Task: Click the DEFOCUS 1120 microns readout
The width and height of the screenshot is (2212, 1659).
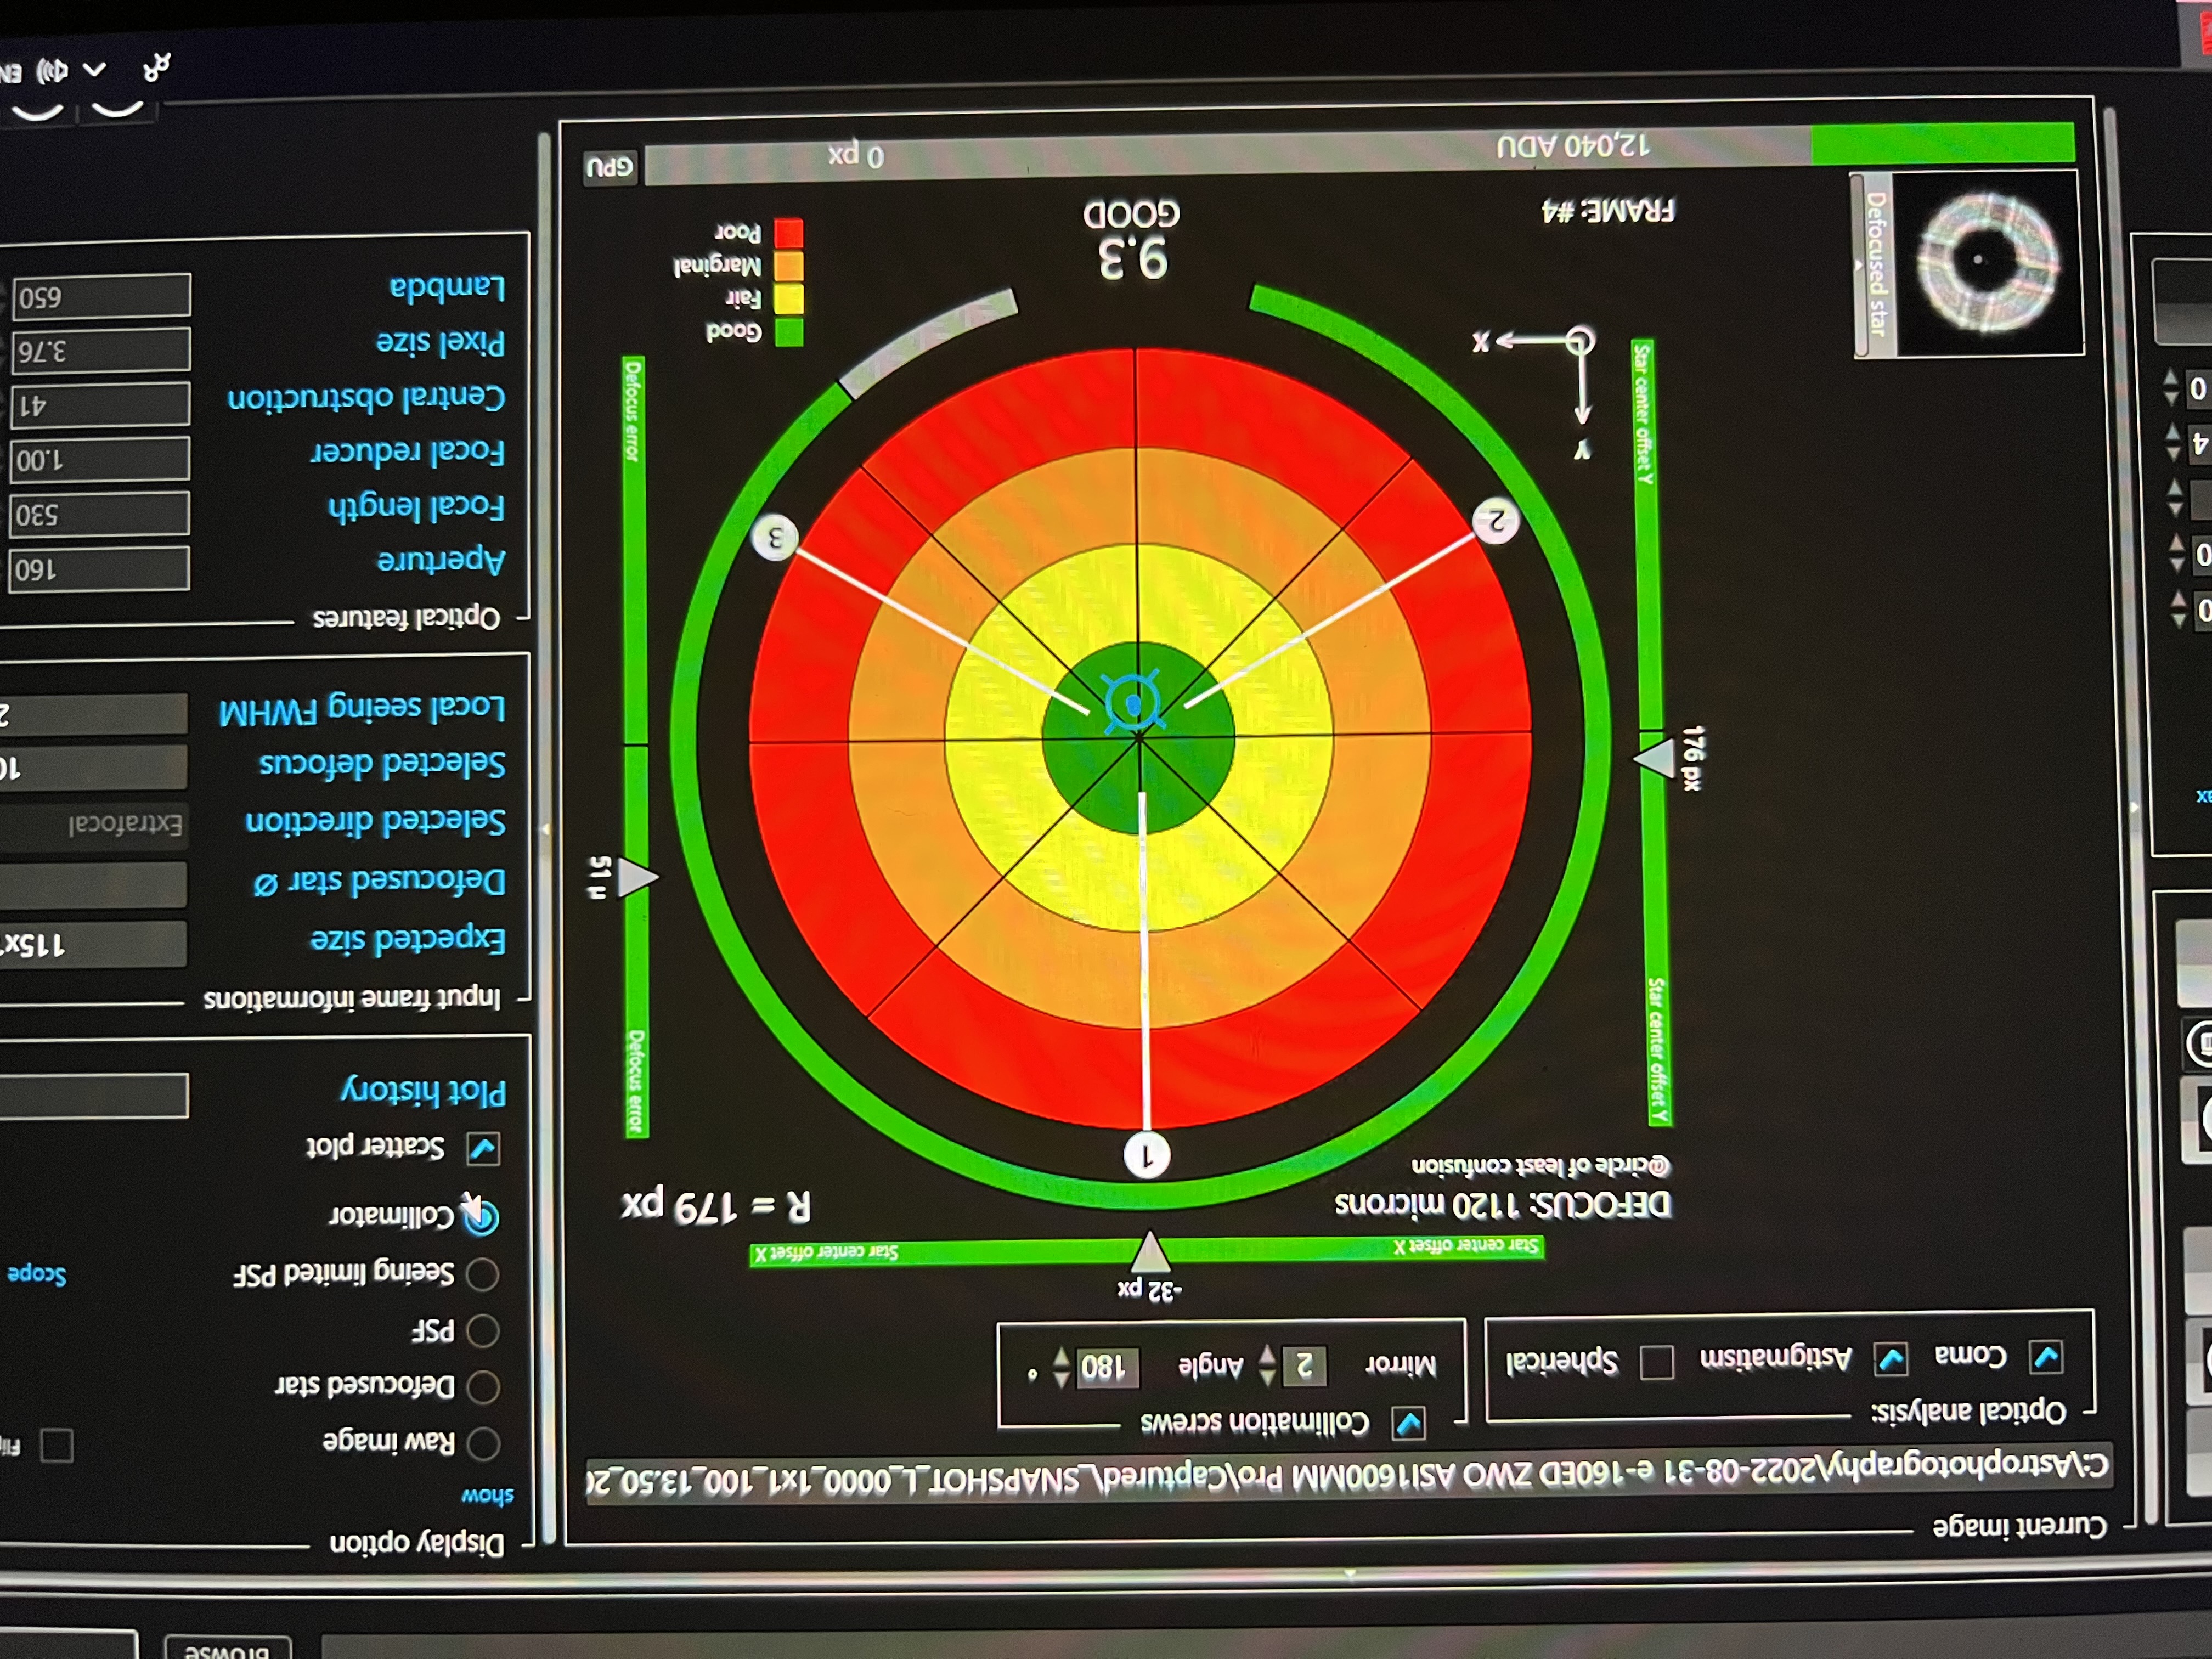Action: tap(1502, 1204)
